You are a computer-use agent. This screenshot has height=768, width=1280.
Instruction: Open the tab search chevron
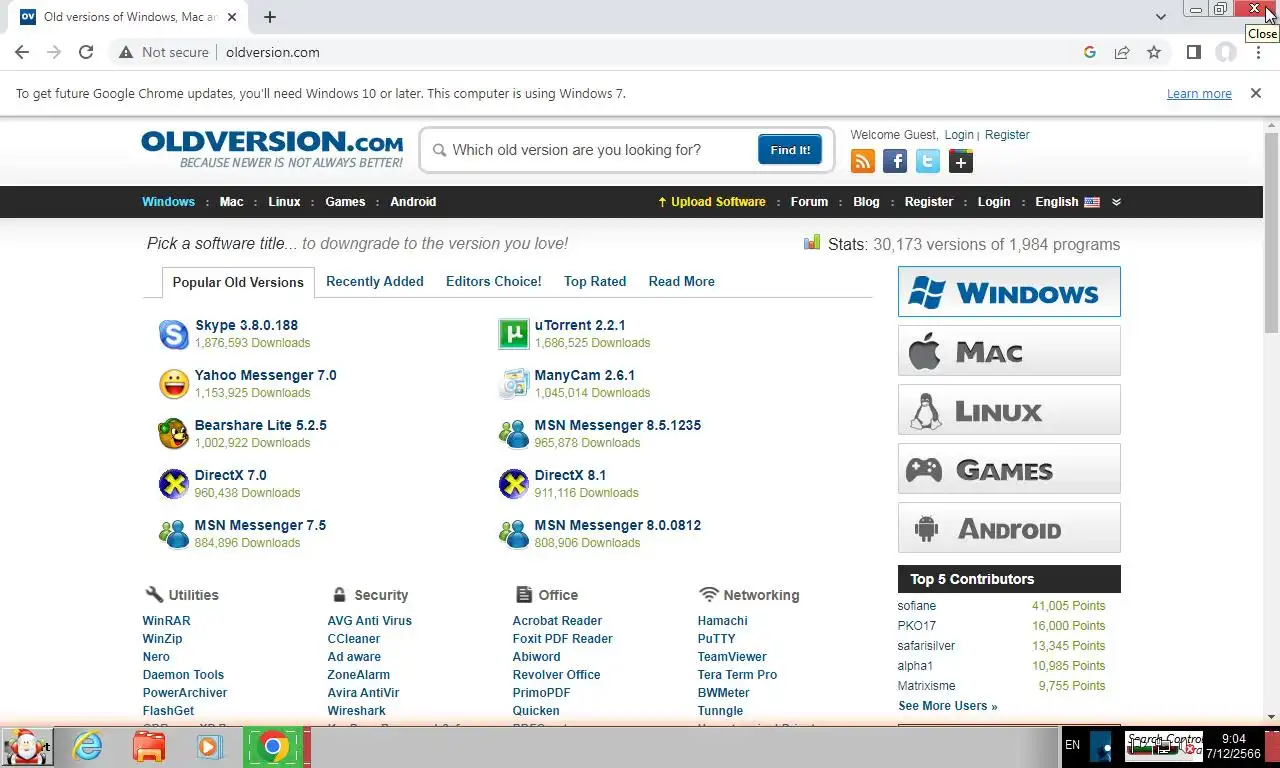1160,17
